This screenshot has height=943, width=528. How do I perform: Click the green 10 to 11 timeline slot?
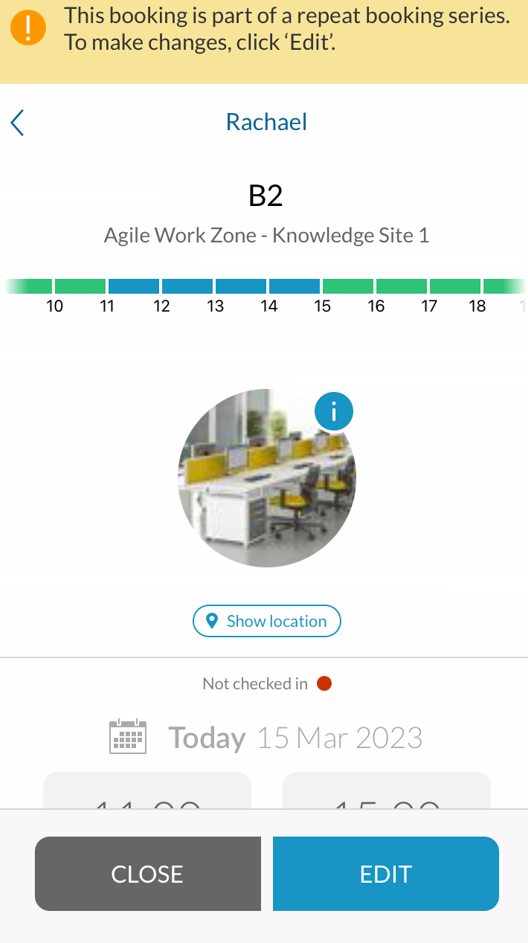click(x=80, y=286)
